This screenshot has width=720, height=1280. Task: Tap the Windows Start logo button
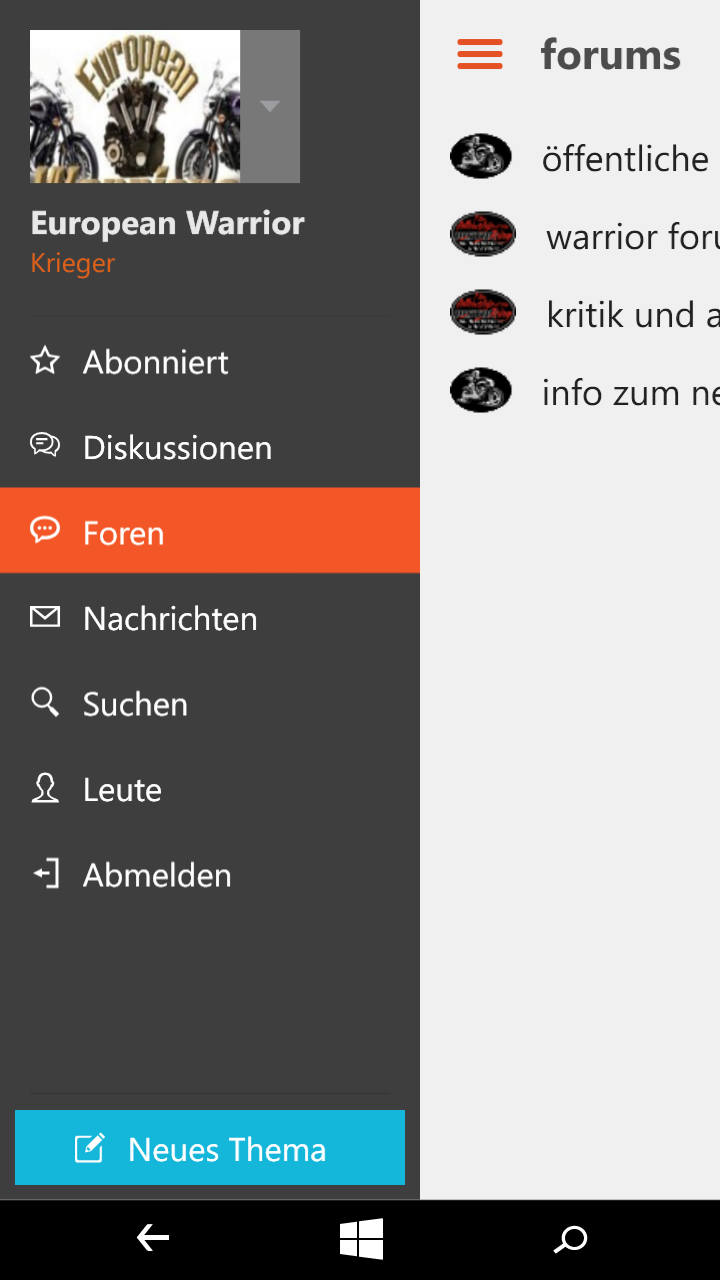361,1239
